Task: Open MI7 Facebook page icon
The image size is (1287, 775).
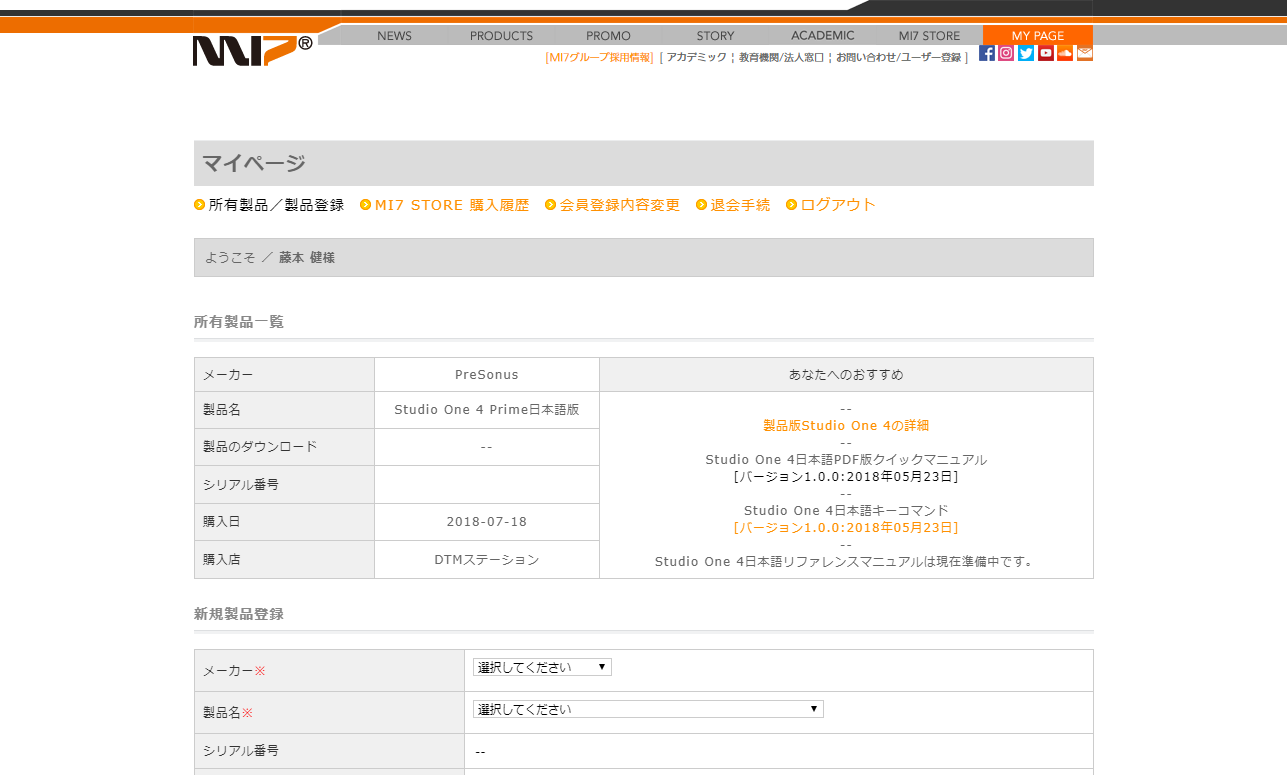Action: pyautogui.click(x=987, y=53)
